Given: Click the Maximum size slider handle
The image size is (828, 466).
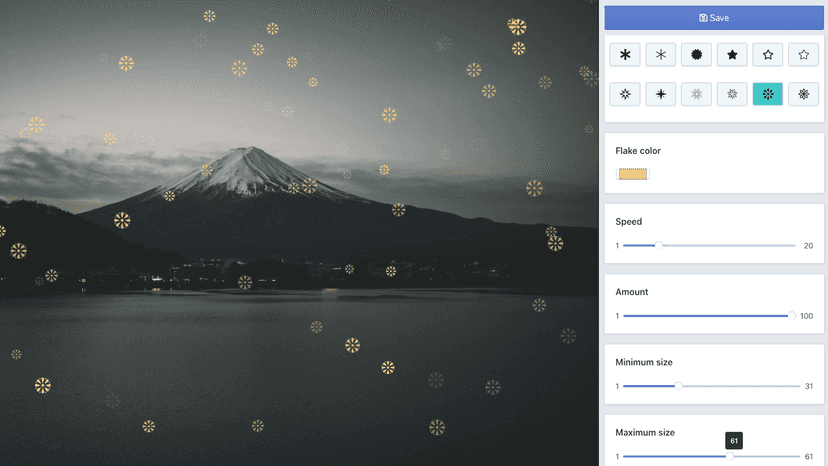Looking at the screenshot, I should pyautogui.click(x=730, y=456).
